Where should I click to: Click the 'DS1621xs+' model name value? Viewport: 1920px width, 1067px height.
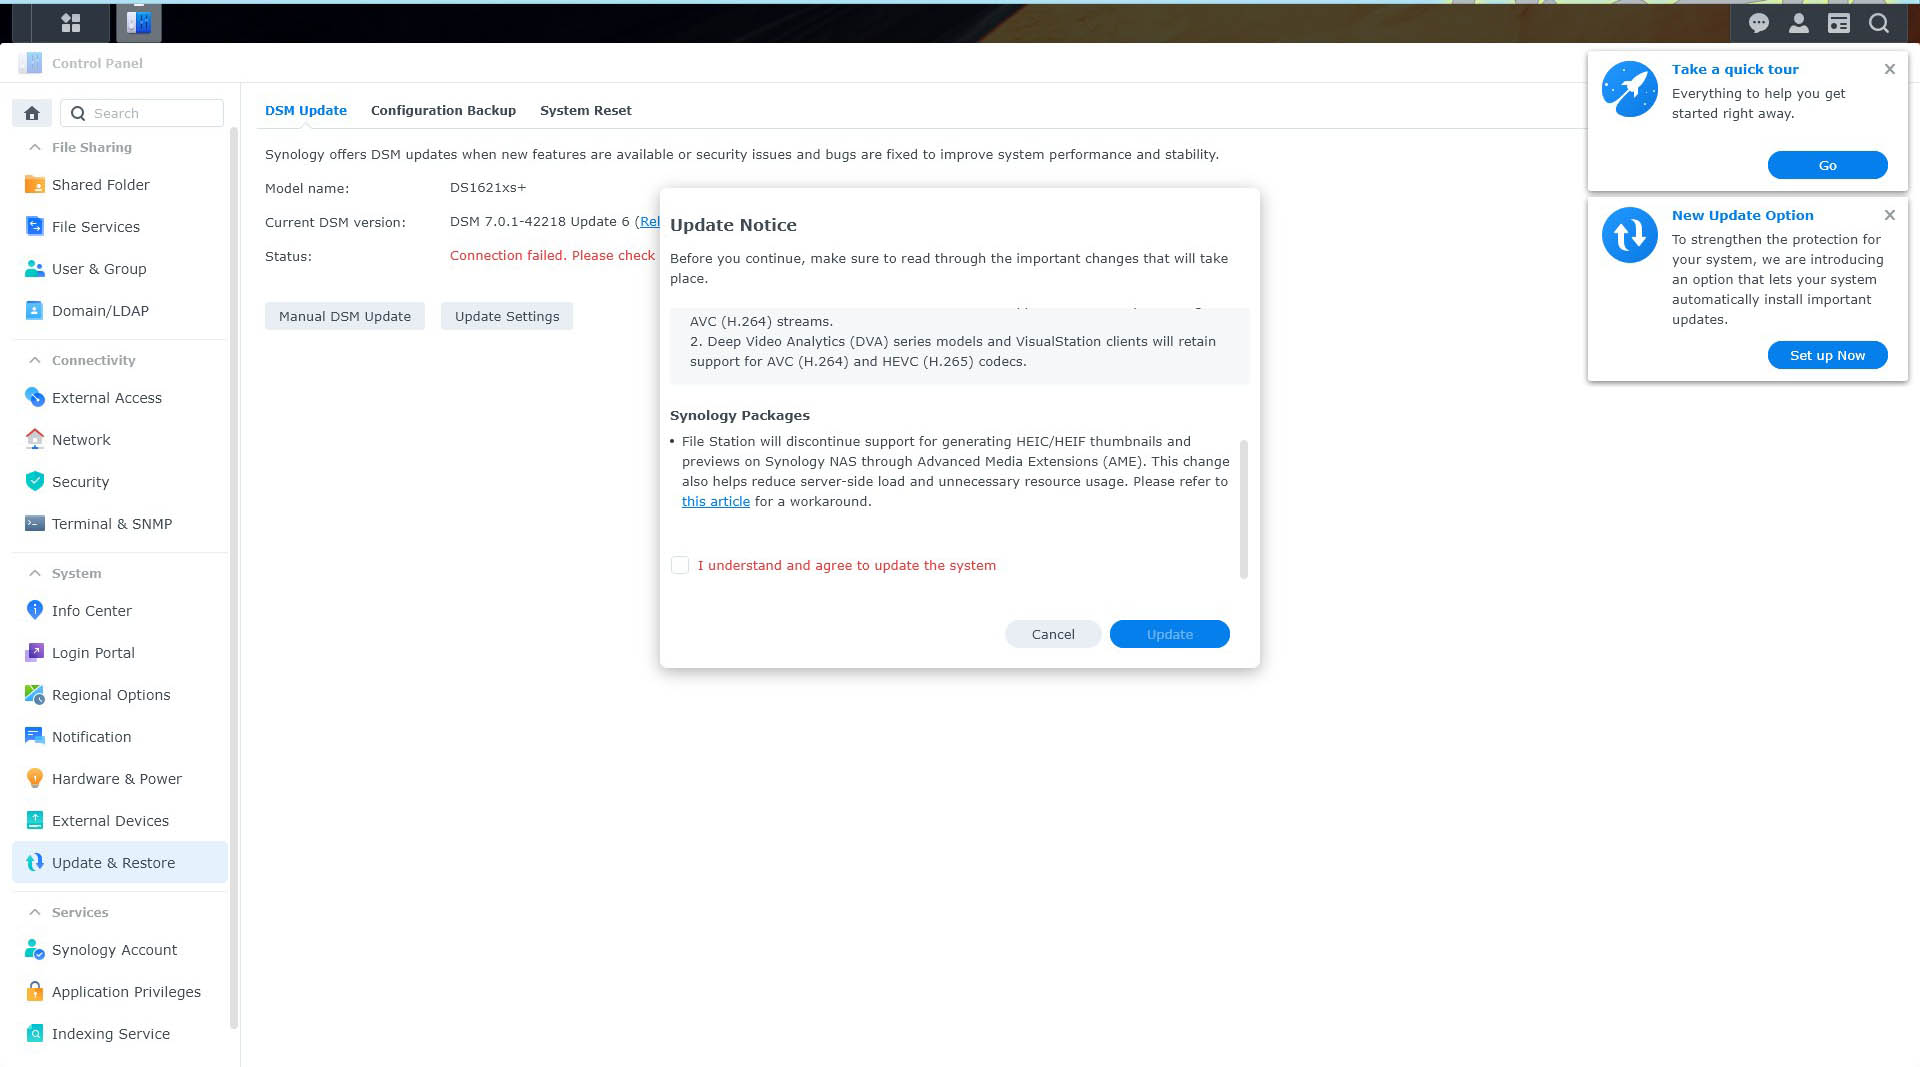488,188
